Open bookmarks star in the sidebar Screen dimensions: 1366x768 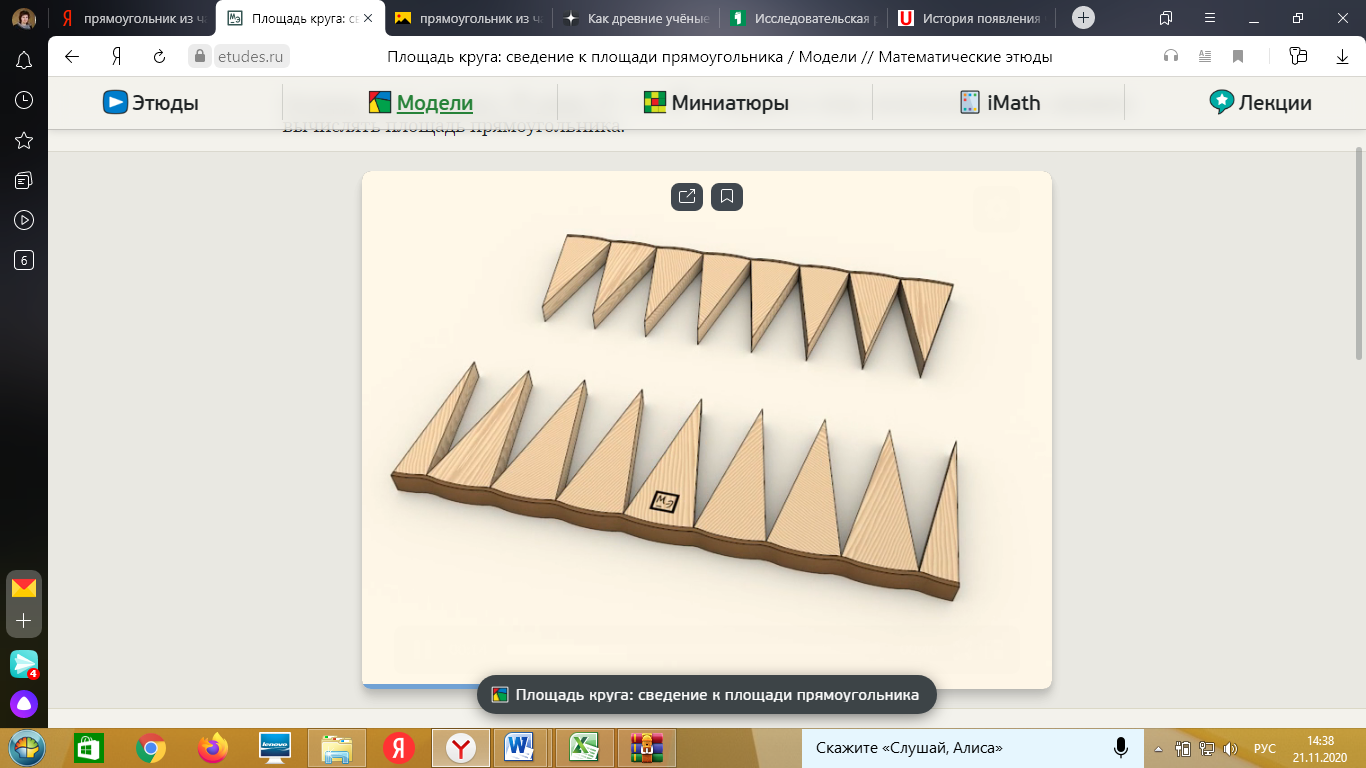pyautogui.click(x=24, y=140)
